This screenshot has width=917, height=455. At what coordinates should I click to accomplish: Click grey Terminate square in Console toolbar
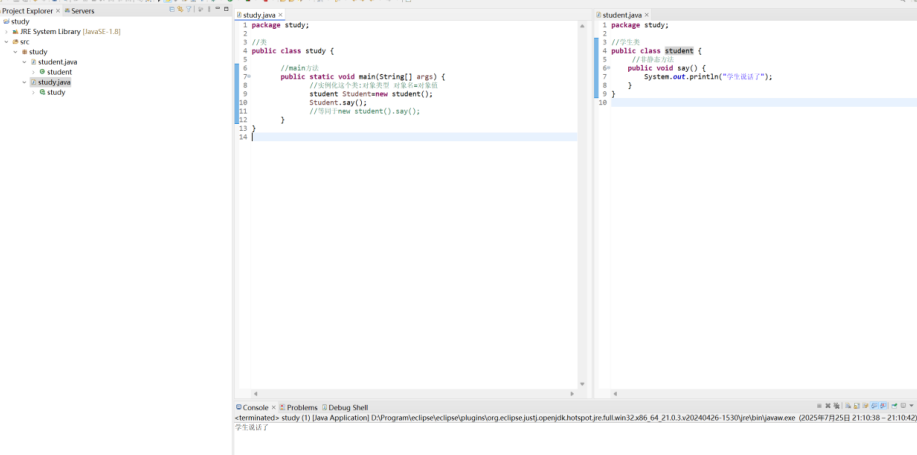[819, 405]
